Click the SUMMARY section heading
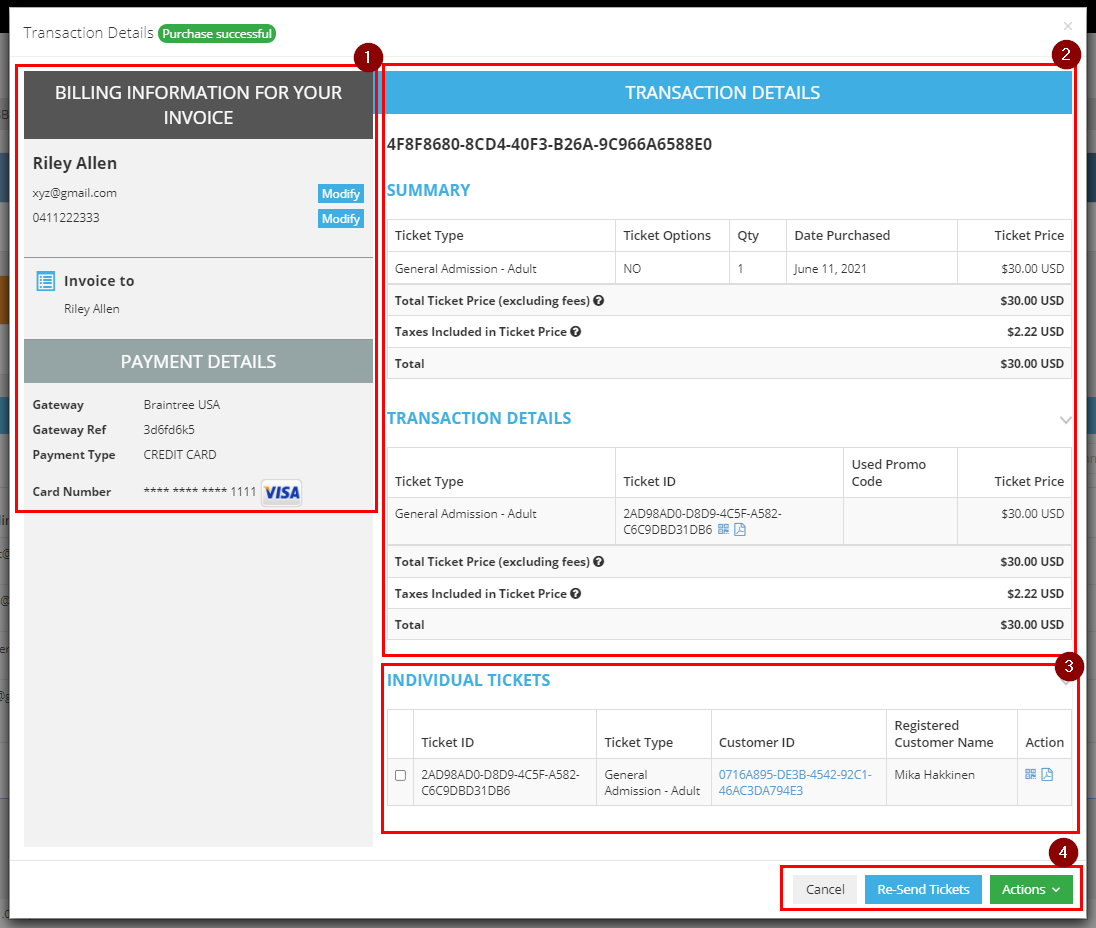 428,190
